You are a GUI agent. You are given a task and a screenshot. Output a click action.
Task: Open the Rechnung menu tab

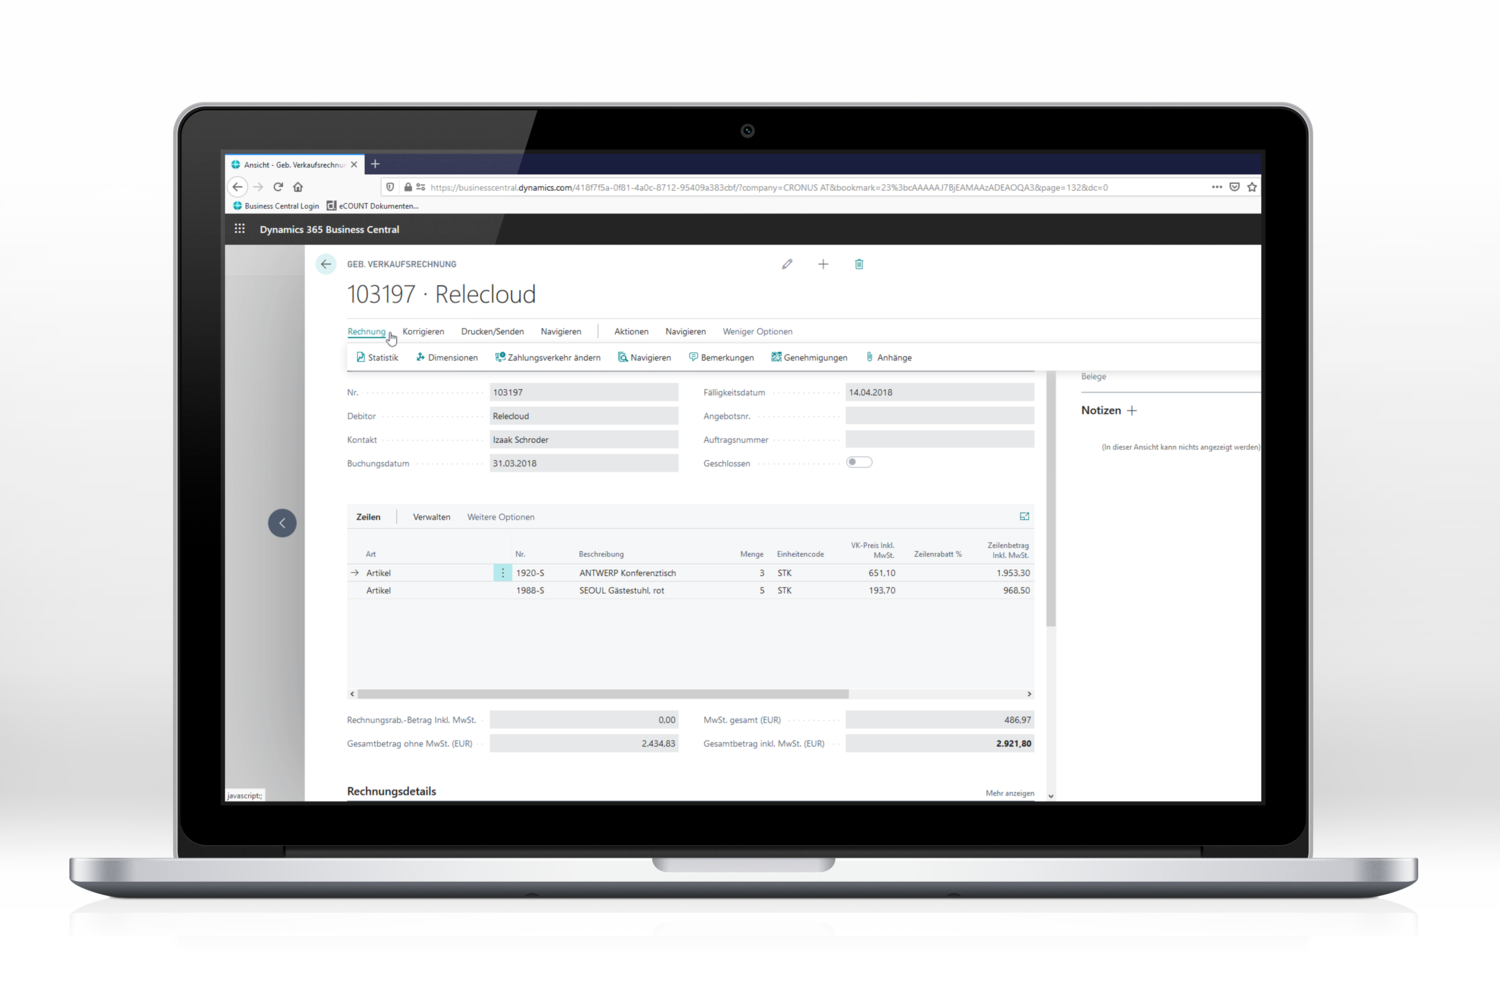coord(366,331)
